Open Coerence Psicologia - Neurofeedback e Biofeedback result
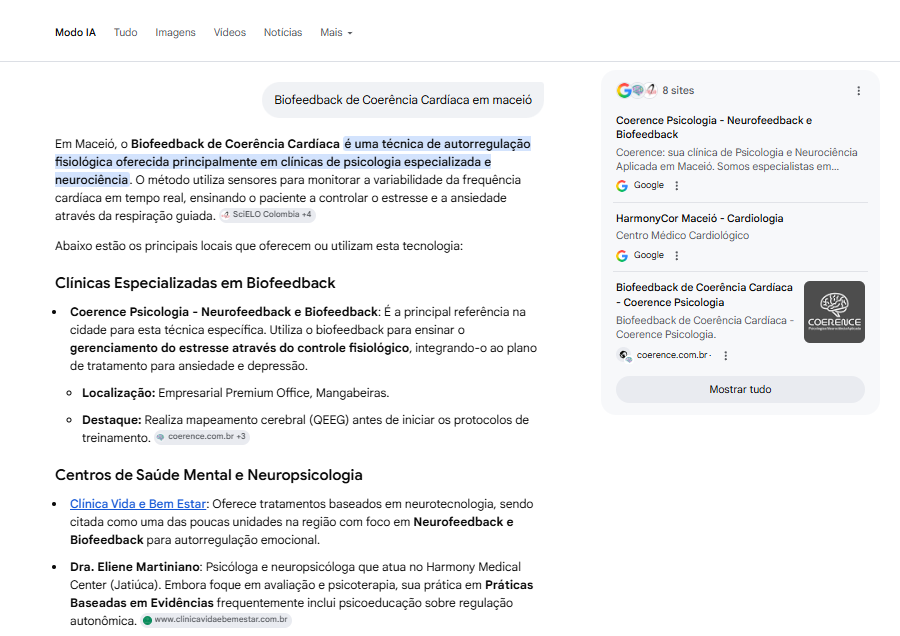This screenshot has width=900, height=636. click(x=713, y=127)
